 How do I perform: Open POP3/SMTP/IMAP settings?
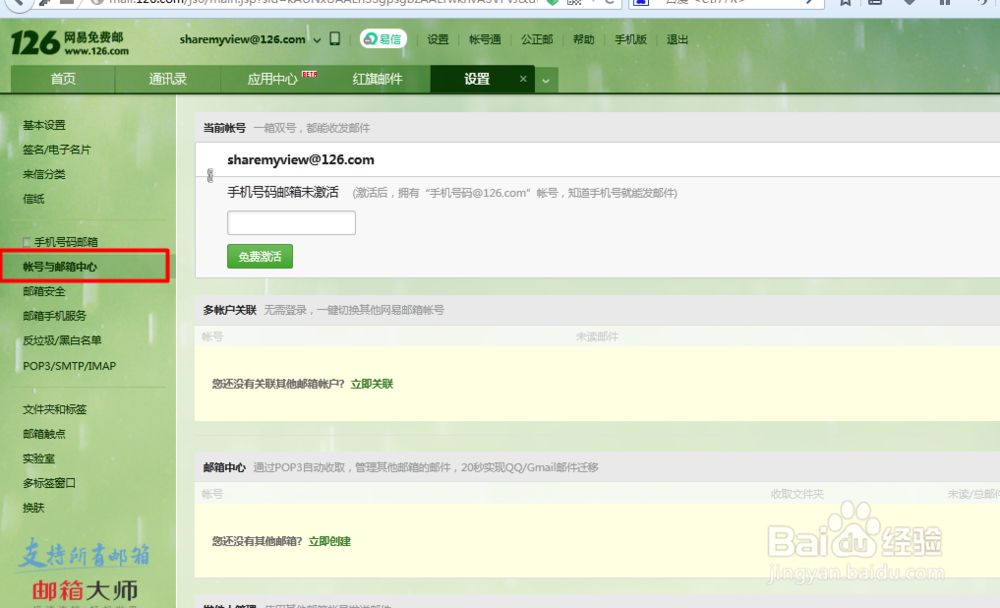click(x=69, y=366)
